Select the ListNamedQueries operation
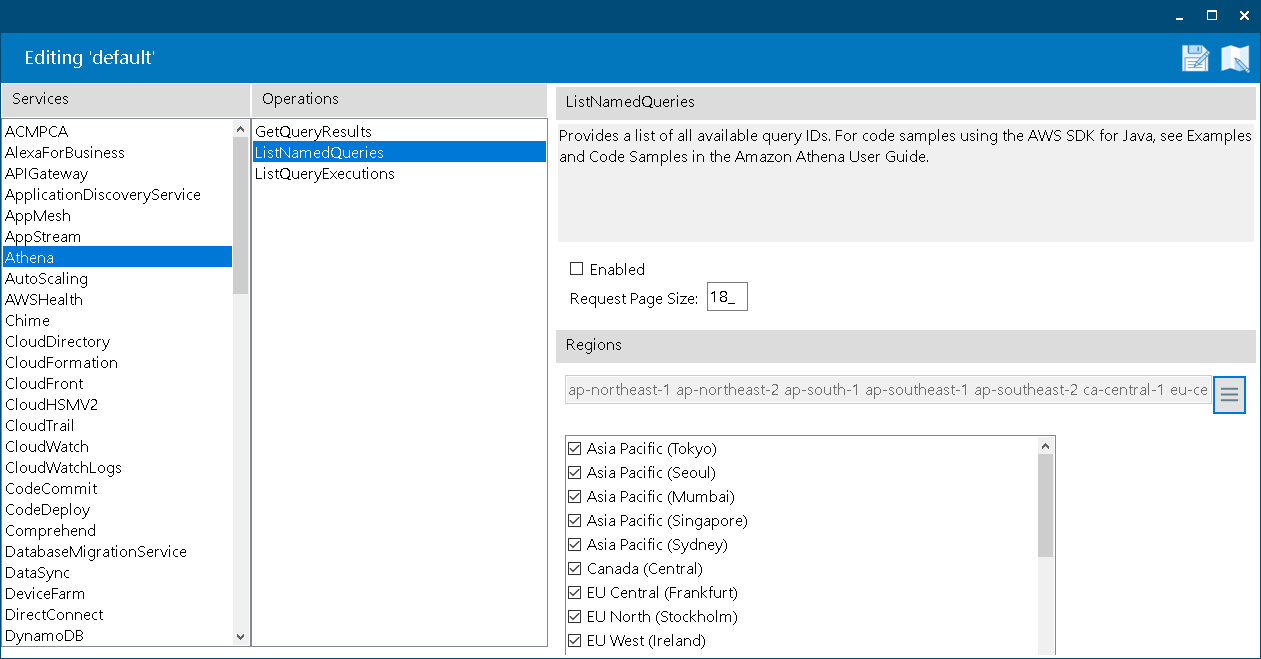Image resolution: width=1261 pixels, height=659 pixels. click(x=399, y=153)
